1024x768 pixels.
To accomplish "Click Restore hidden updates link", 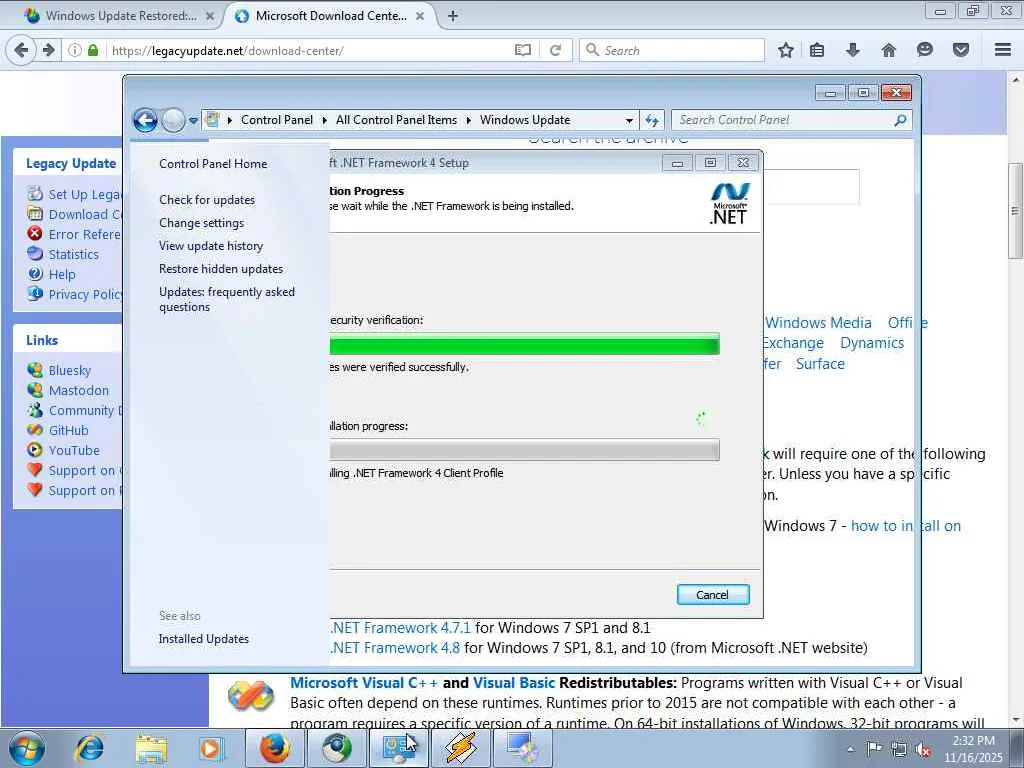I will pos(221,268).
